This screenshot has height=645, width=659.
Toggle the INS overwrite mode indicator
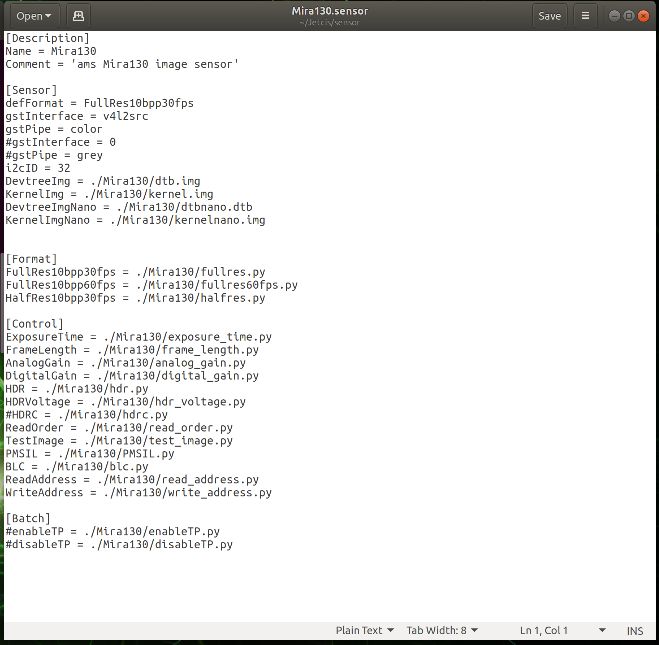(x=635, y=631)
